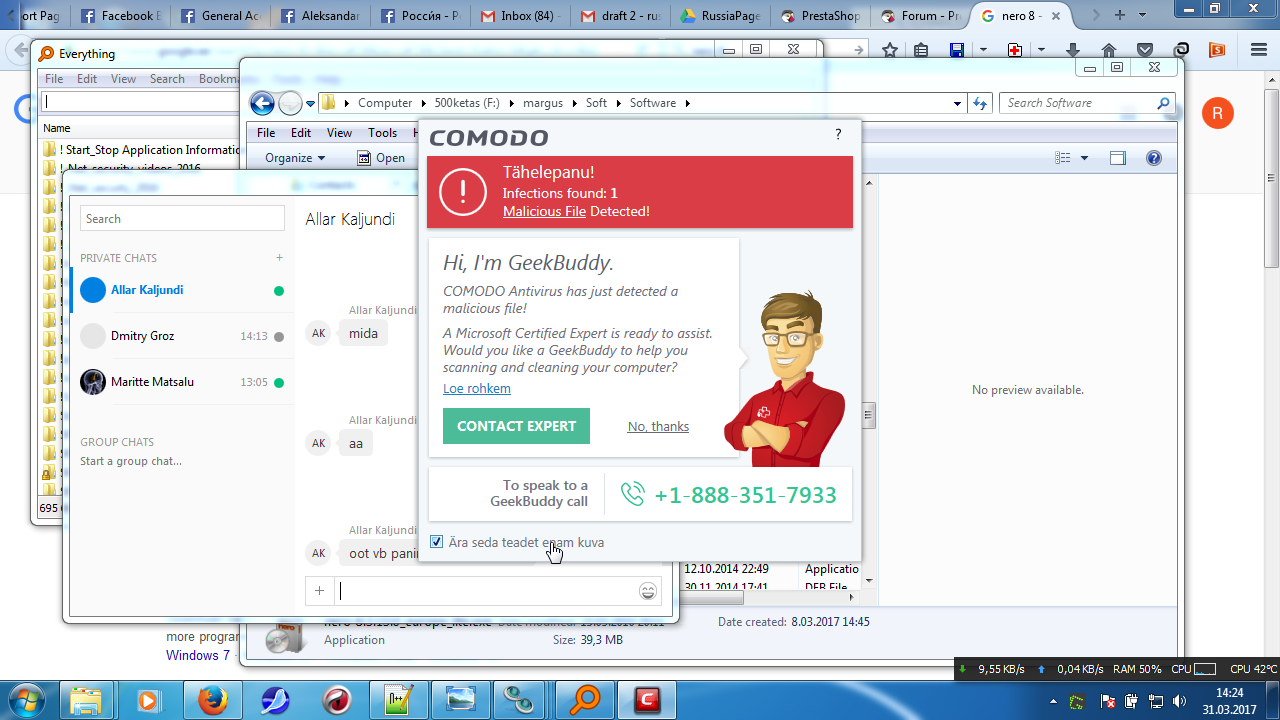List all browser tabs dropdown arrow

[x=1142, y=15]
